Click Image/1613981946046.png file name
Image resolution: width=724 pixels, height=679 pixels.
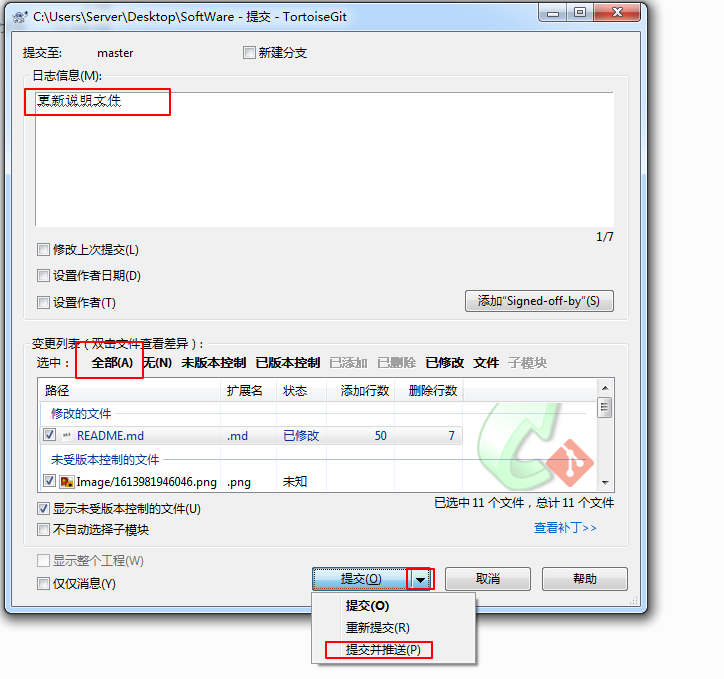pos(146,482)
